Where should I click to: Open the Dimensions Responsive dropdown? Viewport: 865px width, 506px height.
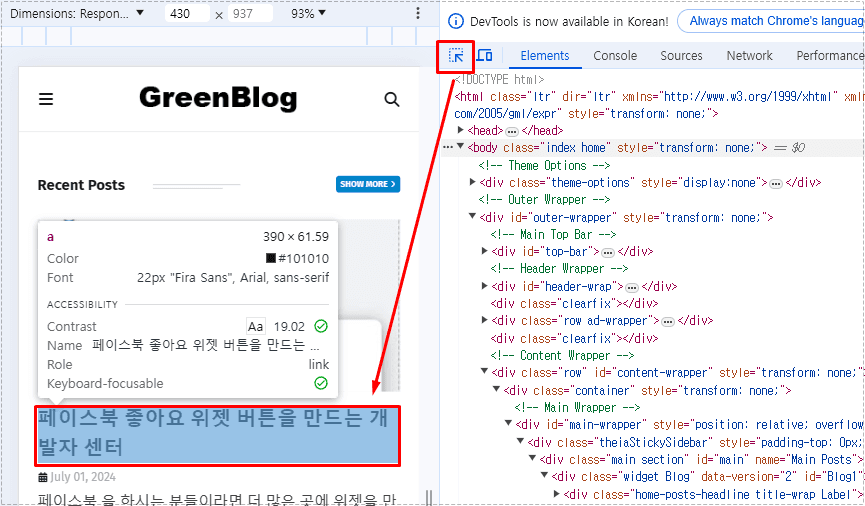coord(77,13)
